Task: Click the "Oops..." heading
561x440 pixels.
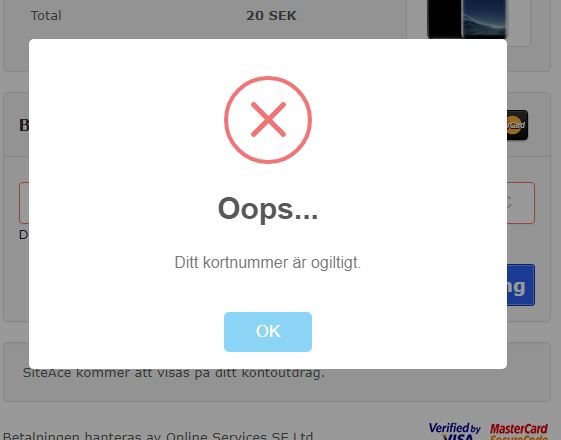Action: pos(268,209)
